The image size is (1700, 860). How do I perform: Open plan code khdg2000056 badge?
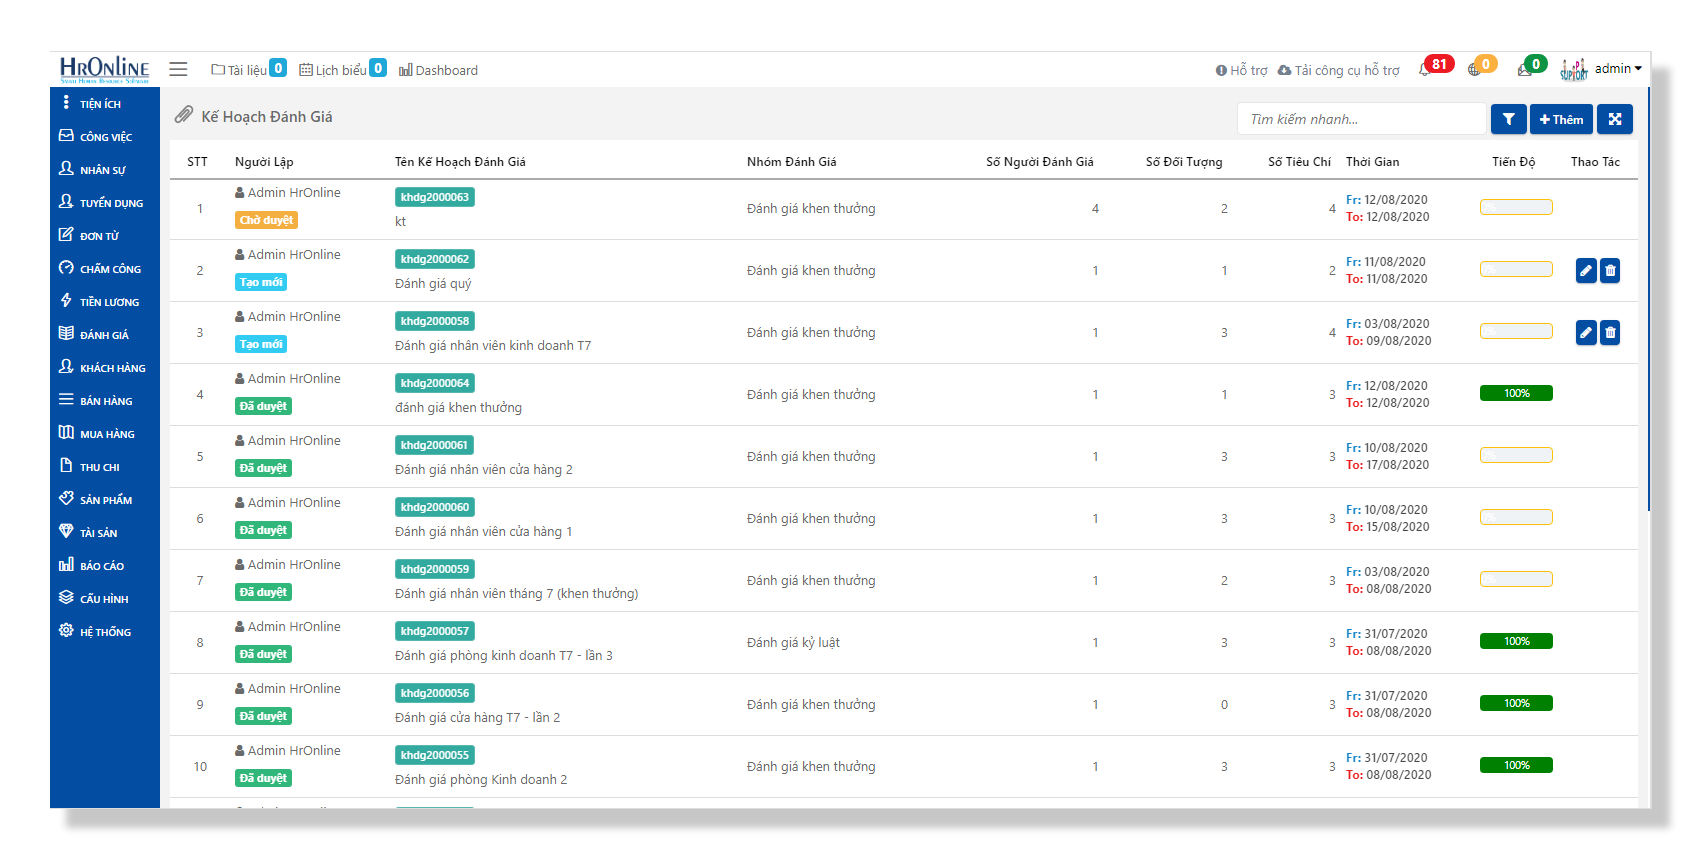tap(435, 693)
